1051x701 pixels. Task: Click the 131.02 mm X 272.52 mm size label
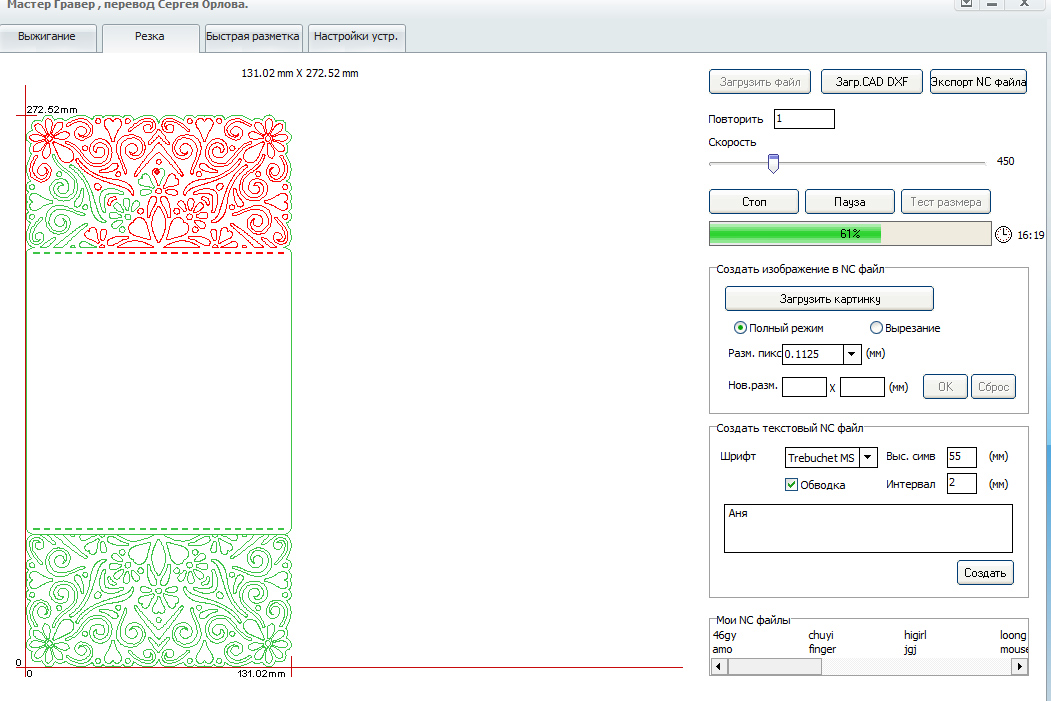point(300,73)
